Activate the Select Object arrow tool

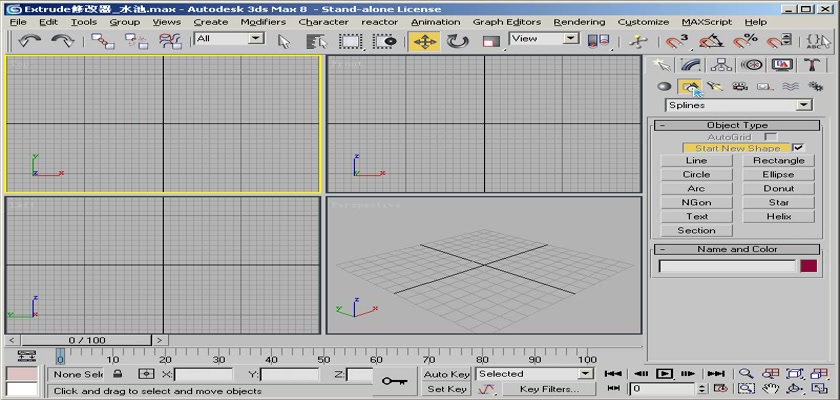coord(284,42)
